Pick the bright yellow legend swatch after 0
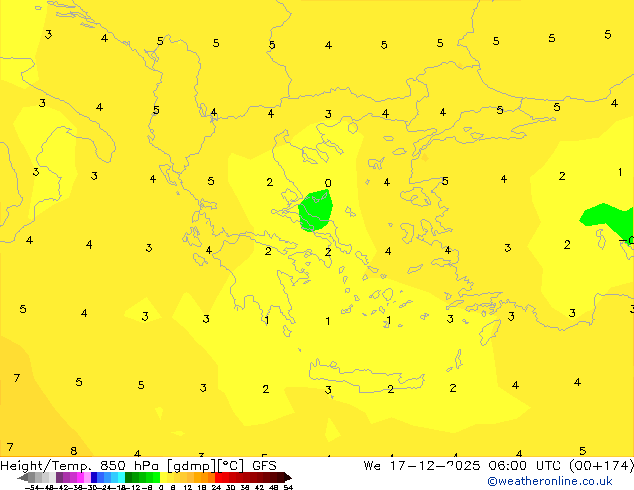This screenshot has height=490, width=634. (x=163, y=477)
